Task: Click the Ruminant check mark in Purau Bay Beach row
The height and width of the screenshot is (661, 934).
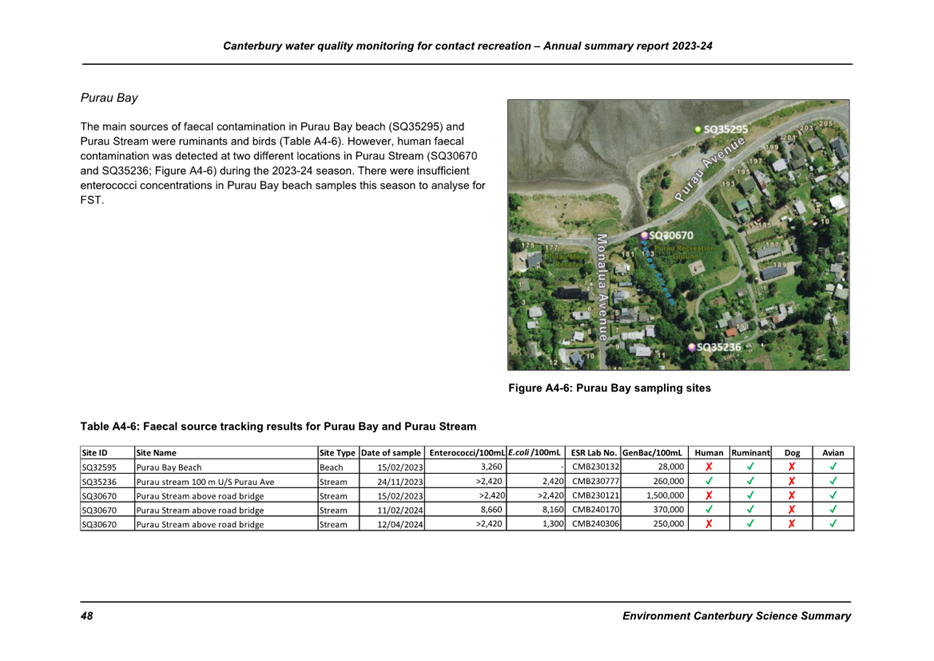Action: point(751,467)
